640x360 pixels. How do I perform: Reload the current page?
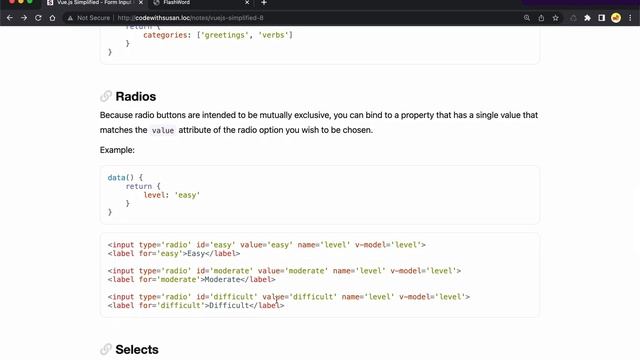(38, 18)
